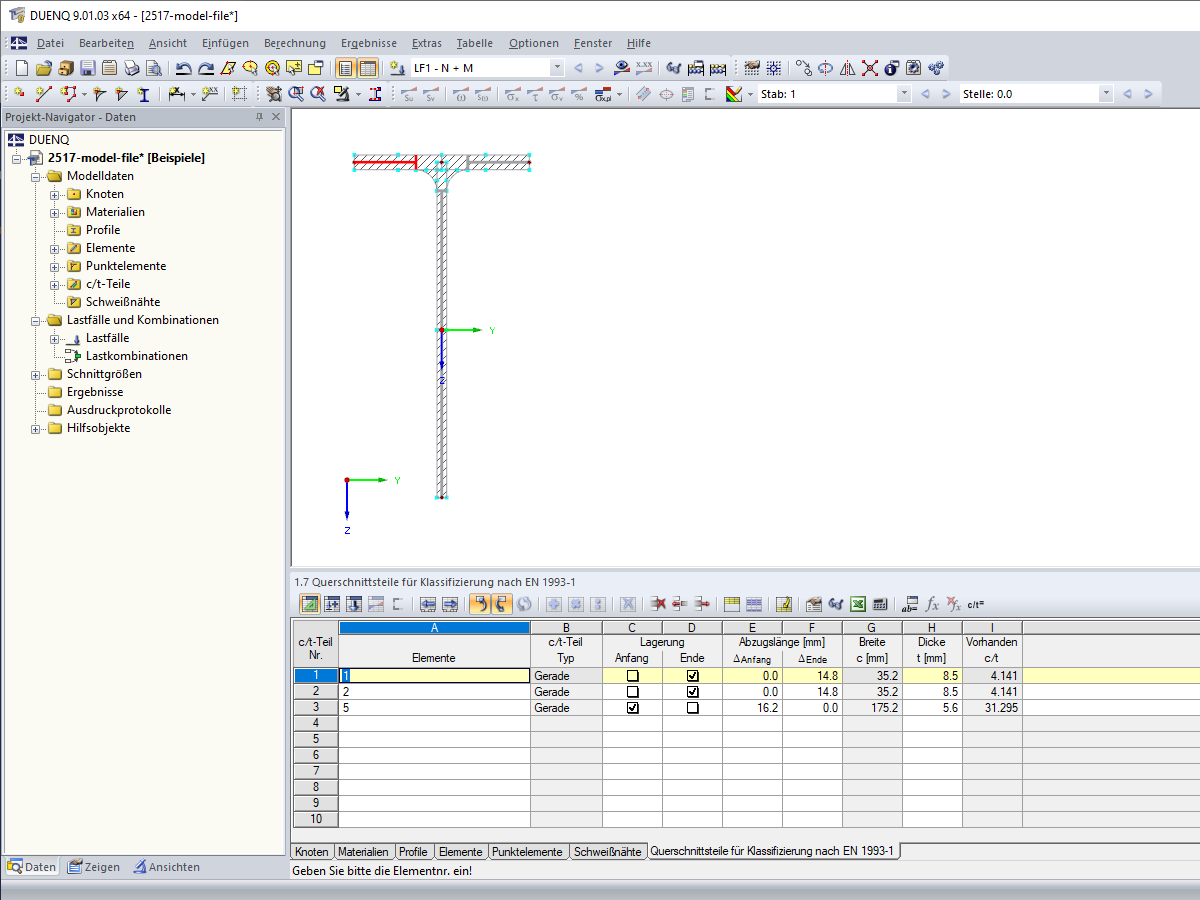Image resolution: width=1200 pixels, height=900 pixels.
Task: Click the tau shear stress icon
Action: (535, 94)
